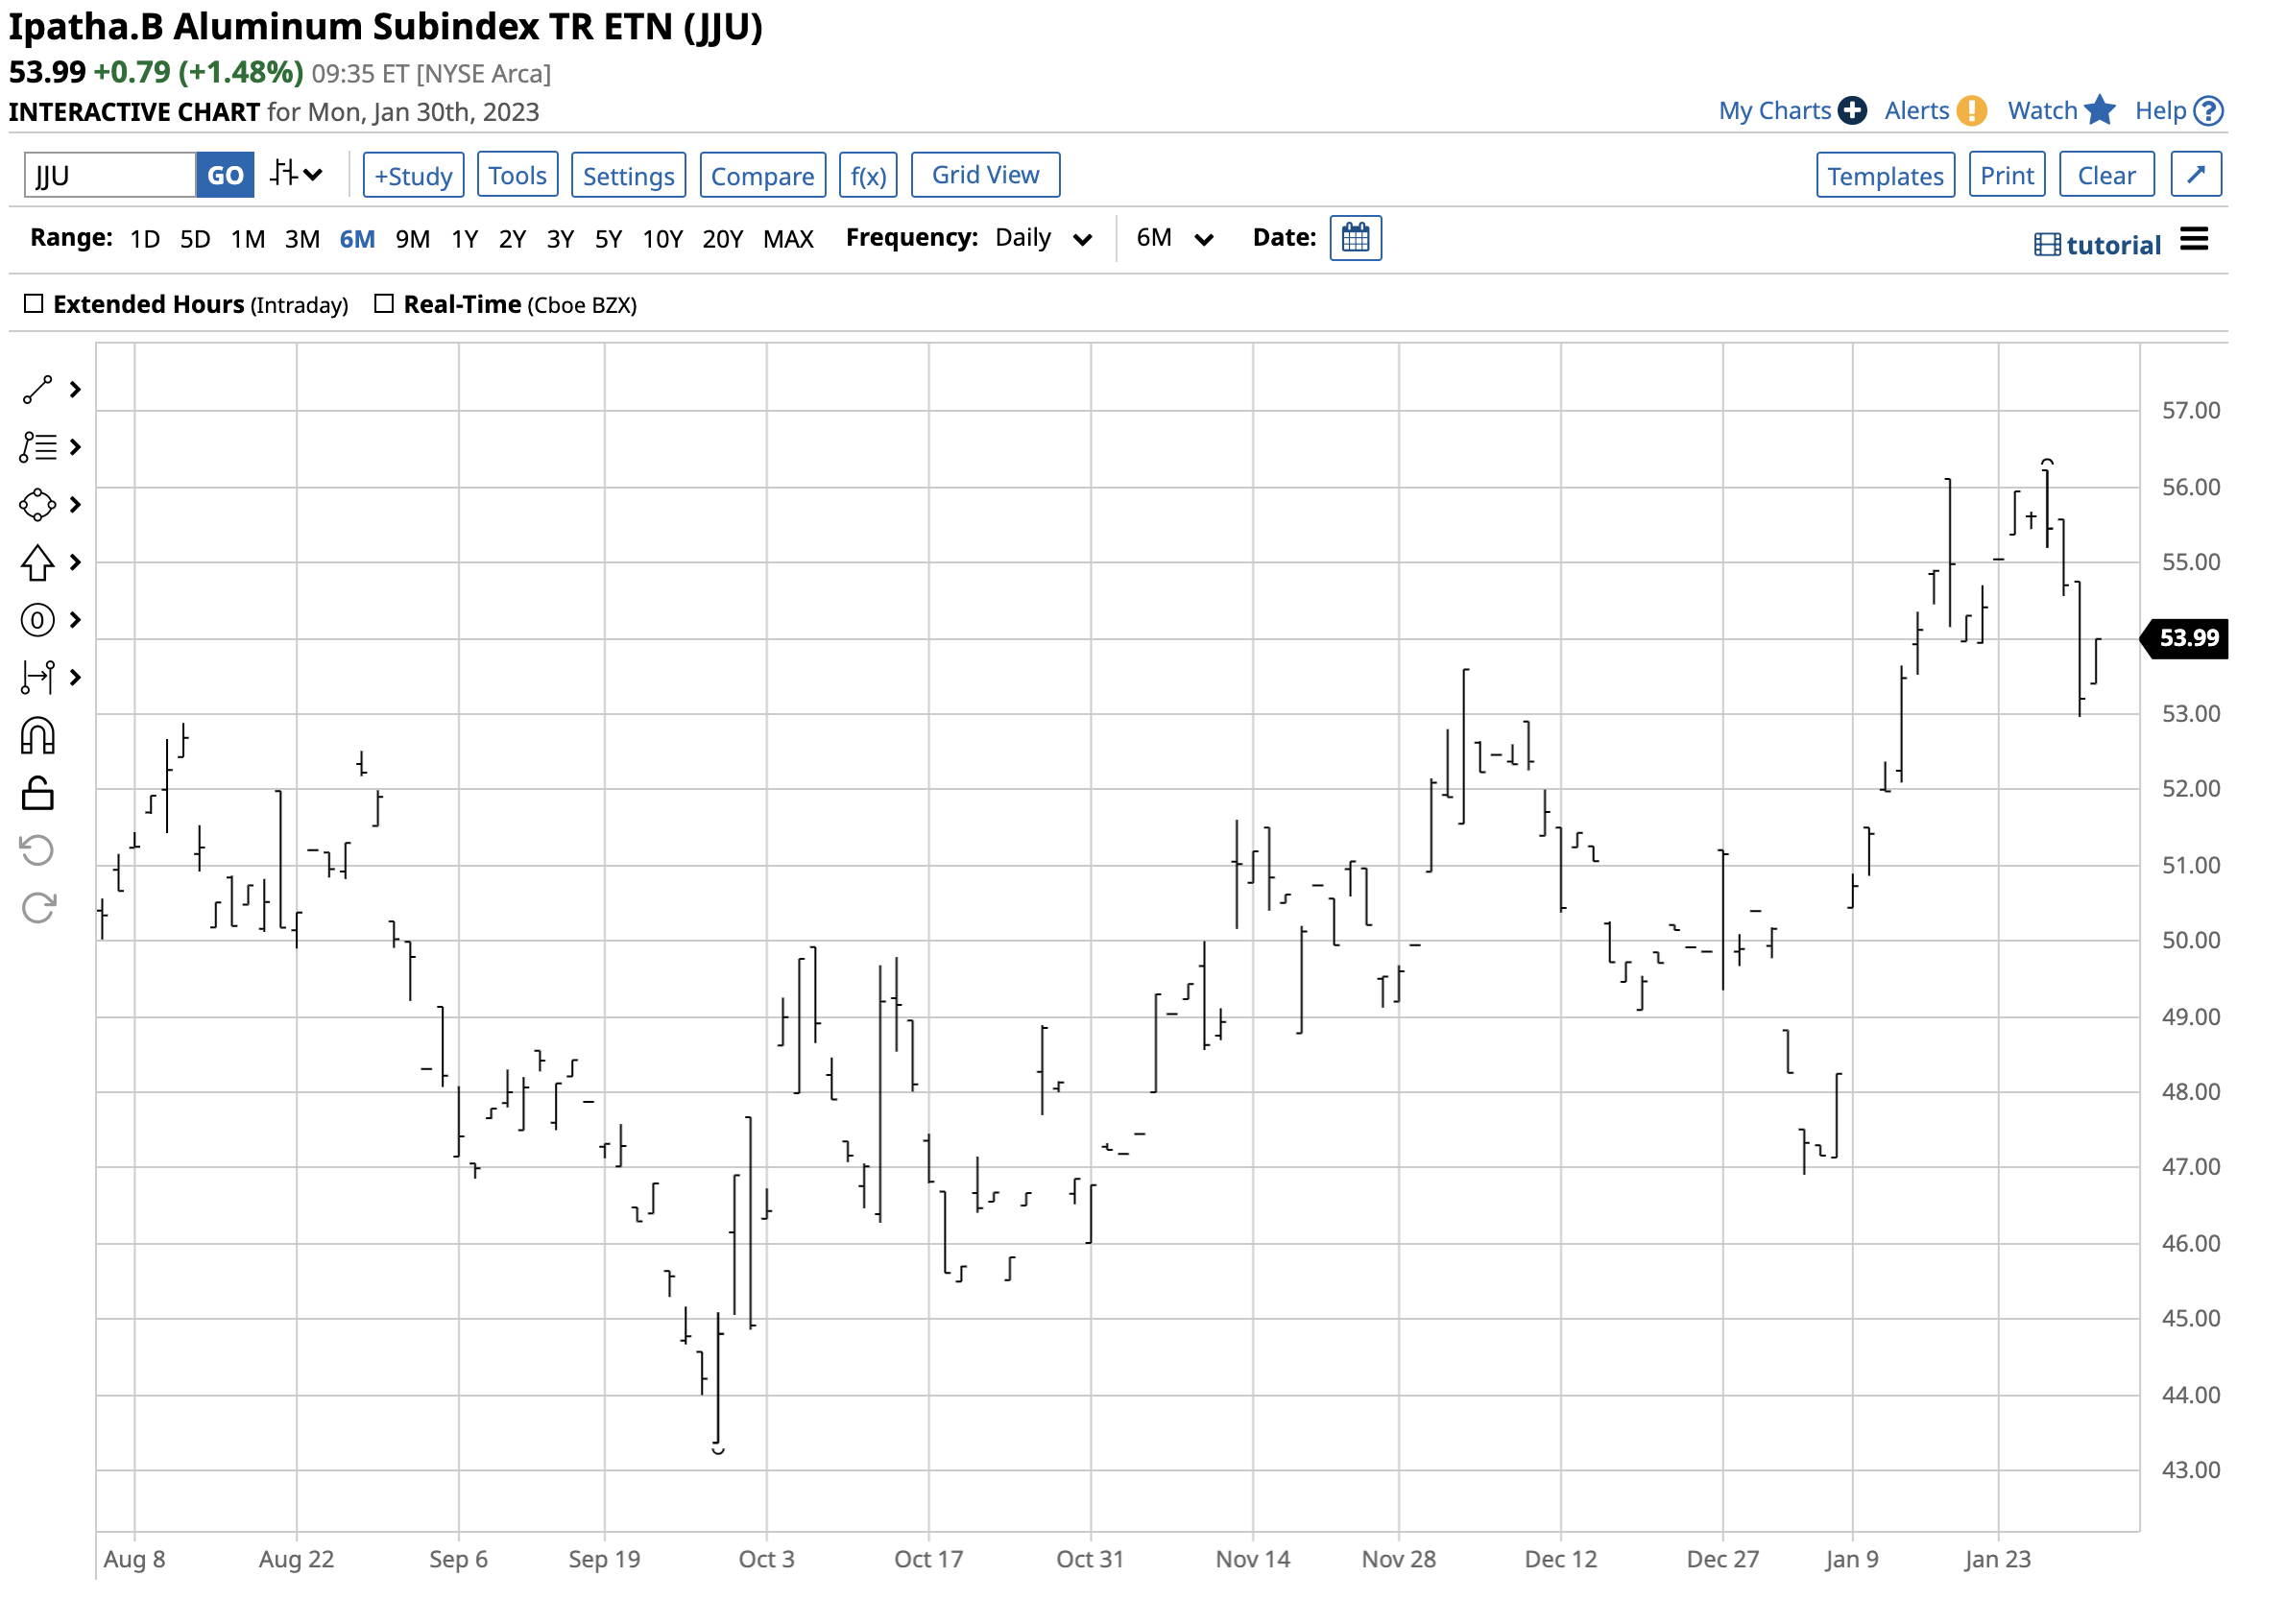Expand the chart type bar selector
This screenshot has width=2285, height=1624.
(296, 175)
